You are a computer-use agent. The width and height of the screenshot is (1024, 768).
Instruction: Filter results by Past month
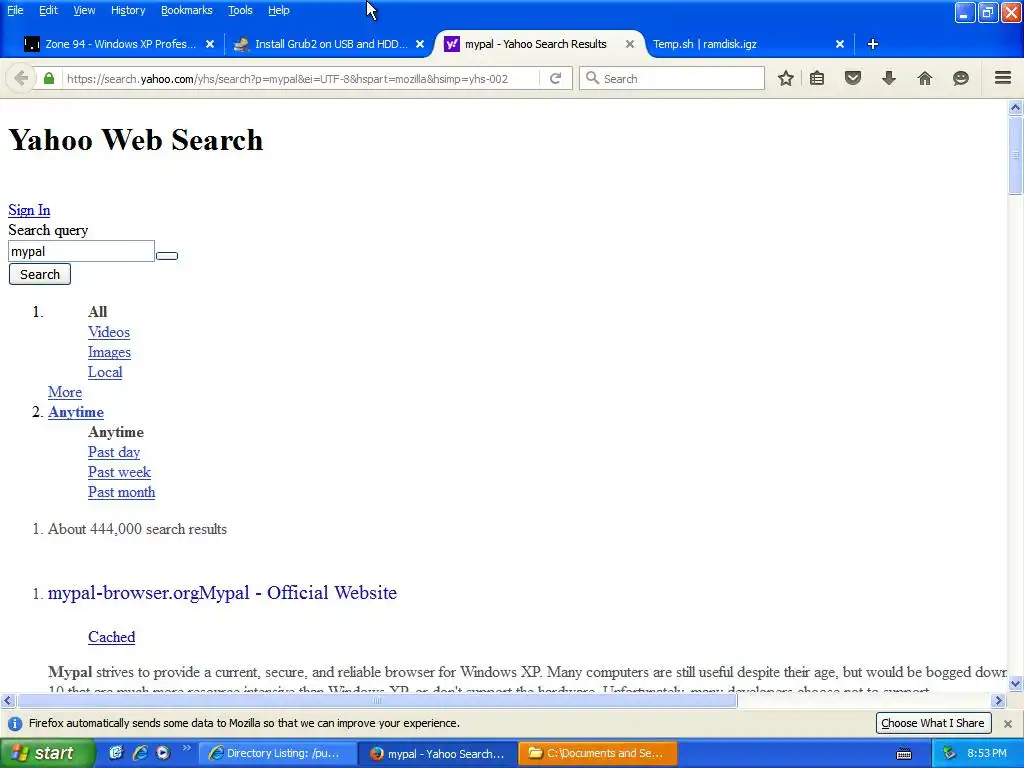121,492
